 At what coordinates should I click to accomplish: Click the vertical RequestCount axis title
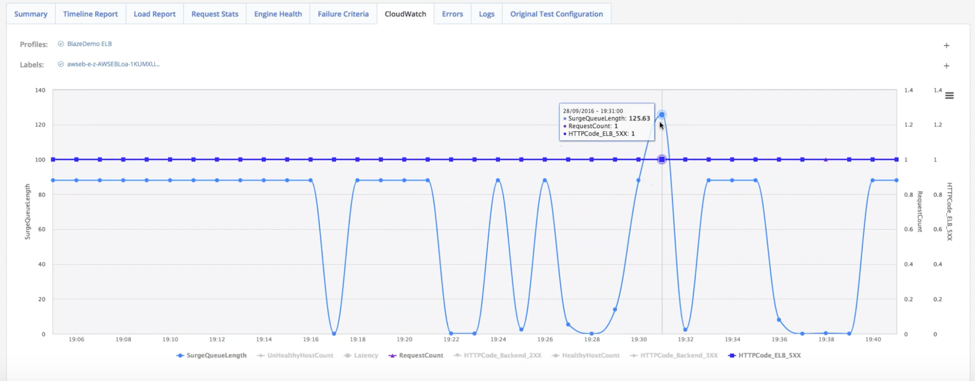(x=920, y=211)
